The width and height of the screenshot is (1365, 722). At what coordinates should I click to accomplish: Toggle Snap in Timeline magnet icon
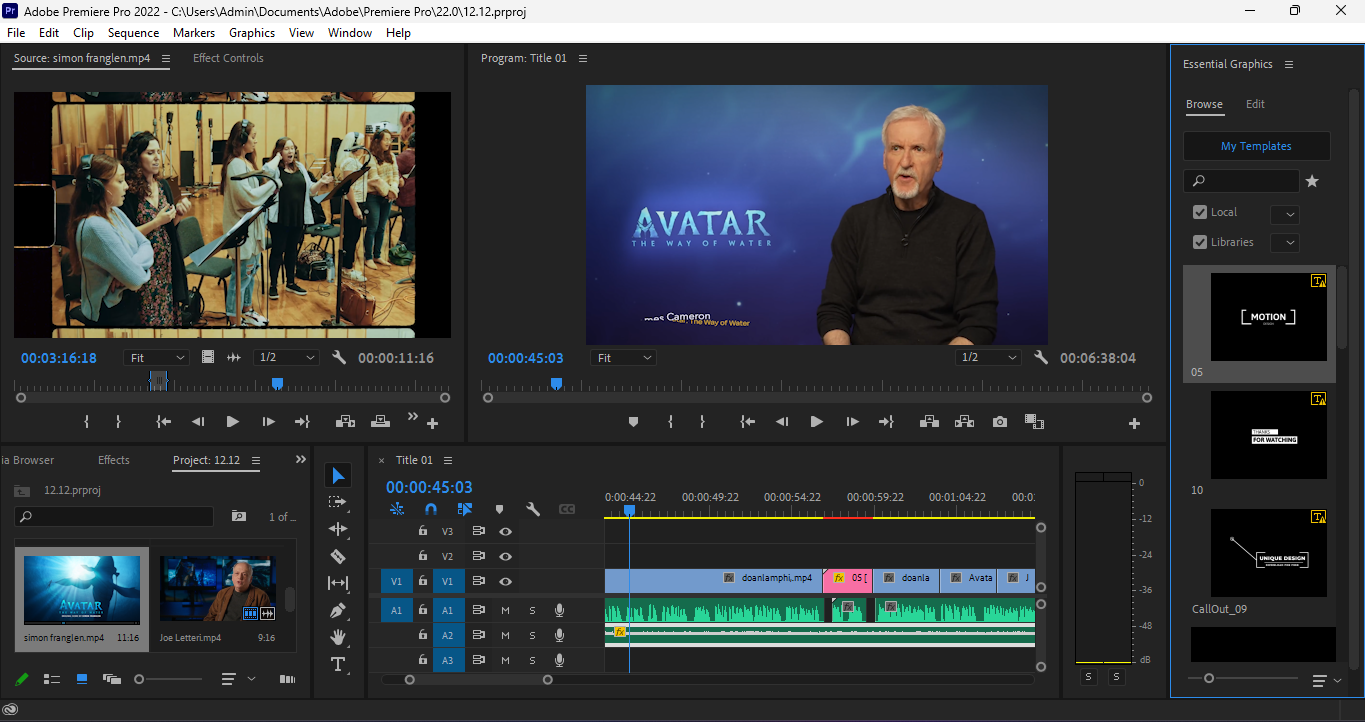click(x=431, y=509)
